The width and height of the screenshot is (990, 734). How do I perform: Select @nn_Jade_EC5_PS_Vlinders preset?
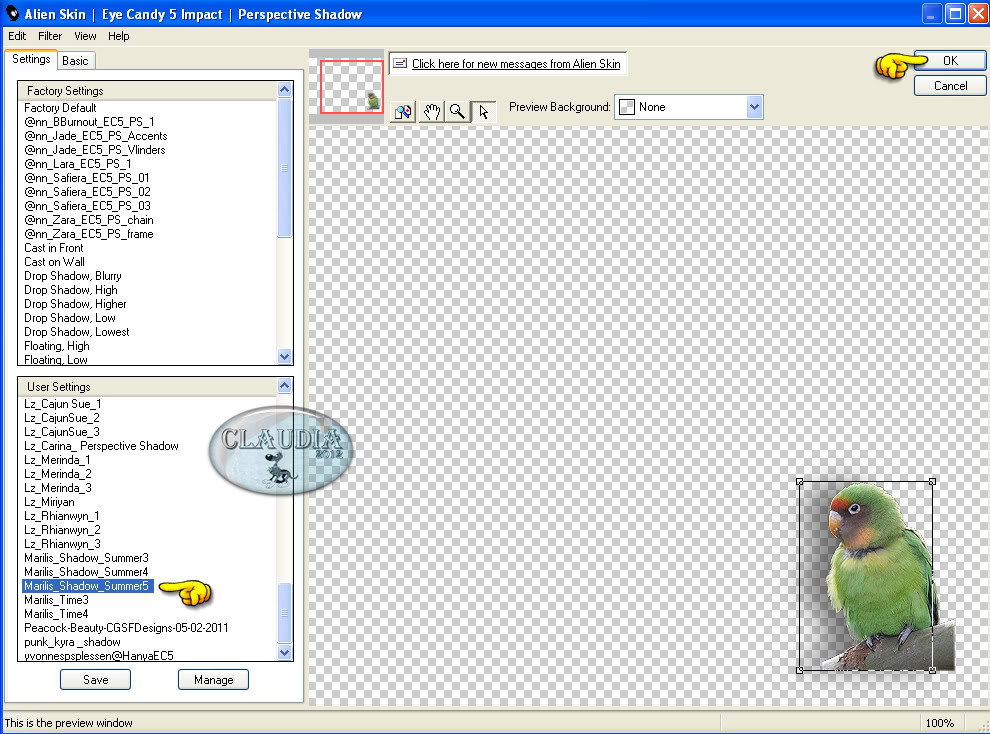95,150
